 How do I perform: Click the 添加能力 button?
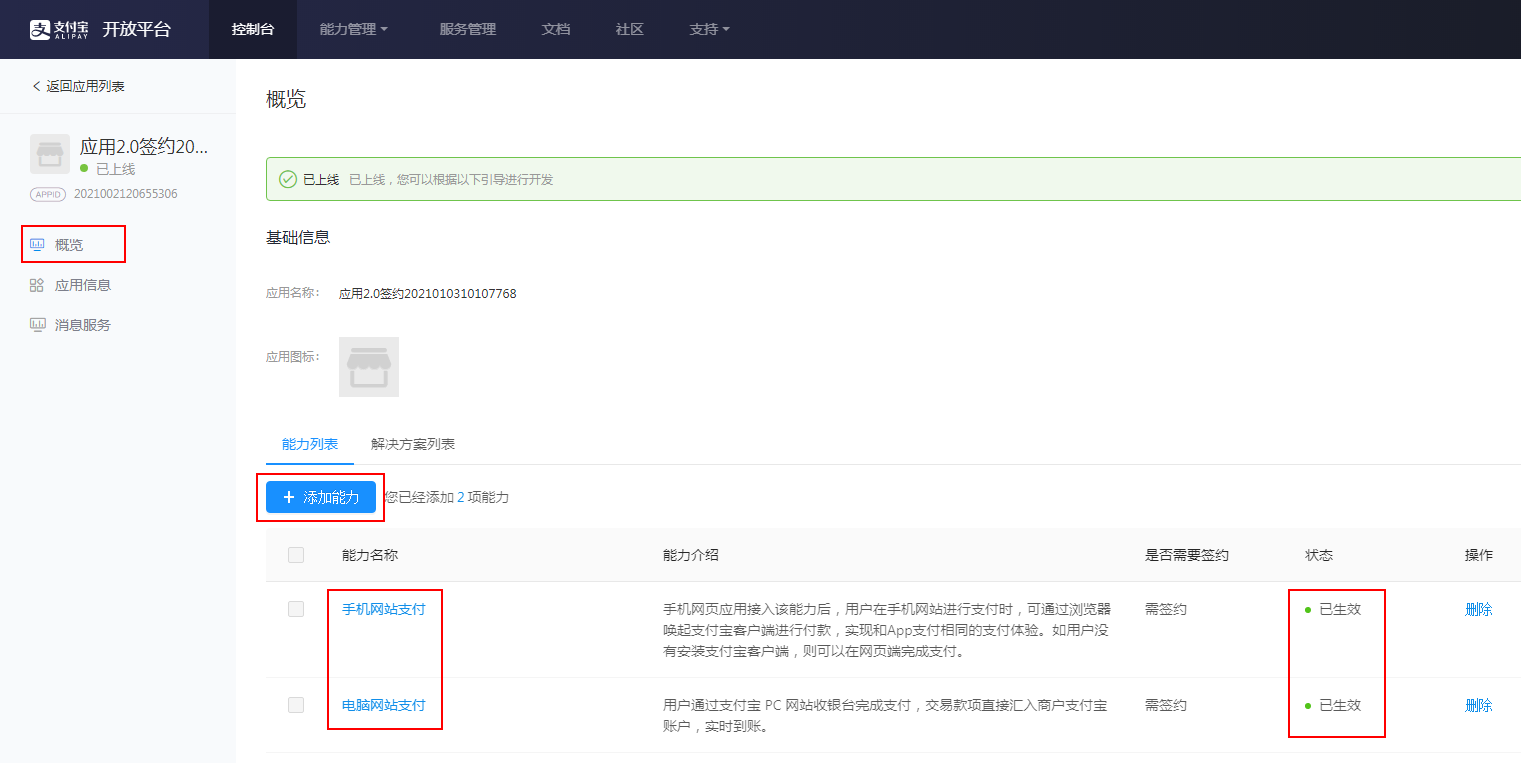321,497
